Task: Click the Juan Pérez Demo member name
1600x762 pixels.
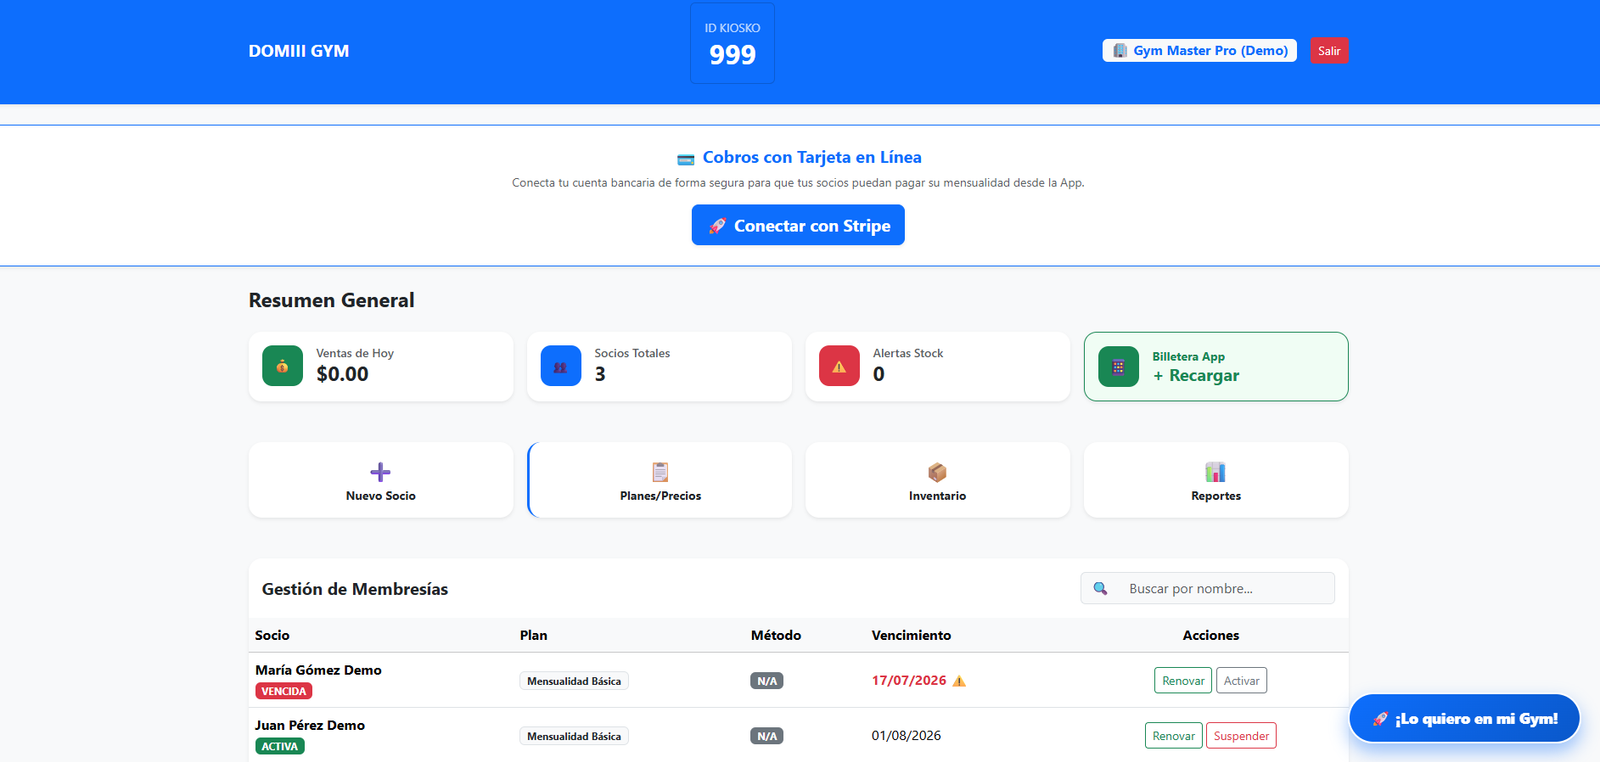Action: coord(310,725)
